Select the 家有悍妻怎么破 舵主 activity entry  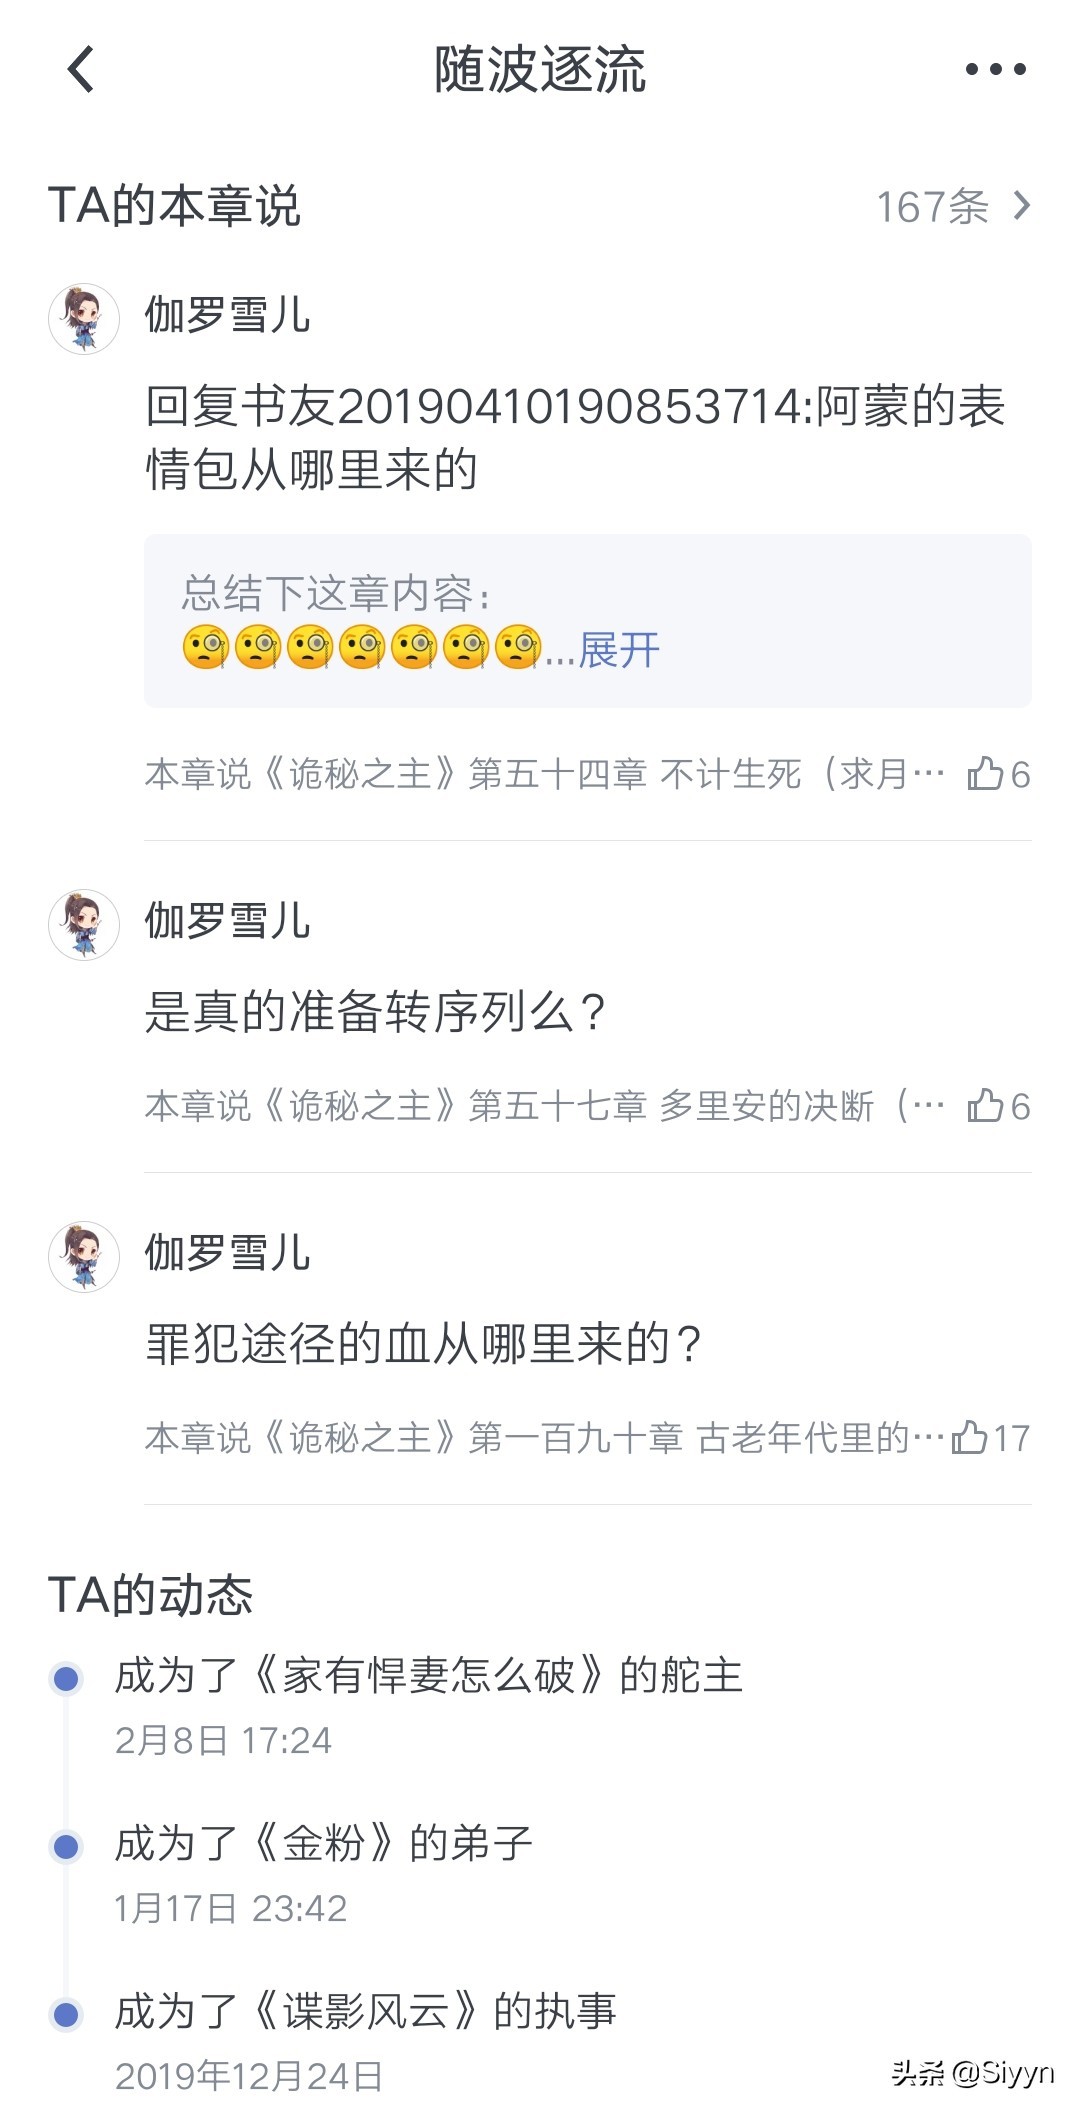coord(428,1676)
